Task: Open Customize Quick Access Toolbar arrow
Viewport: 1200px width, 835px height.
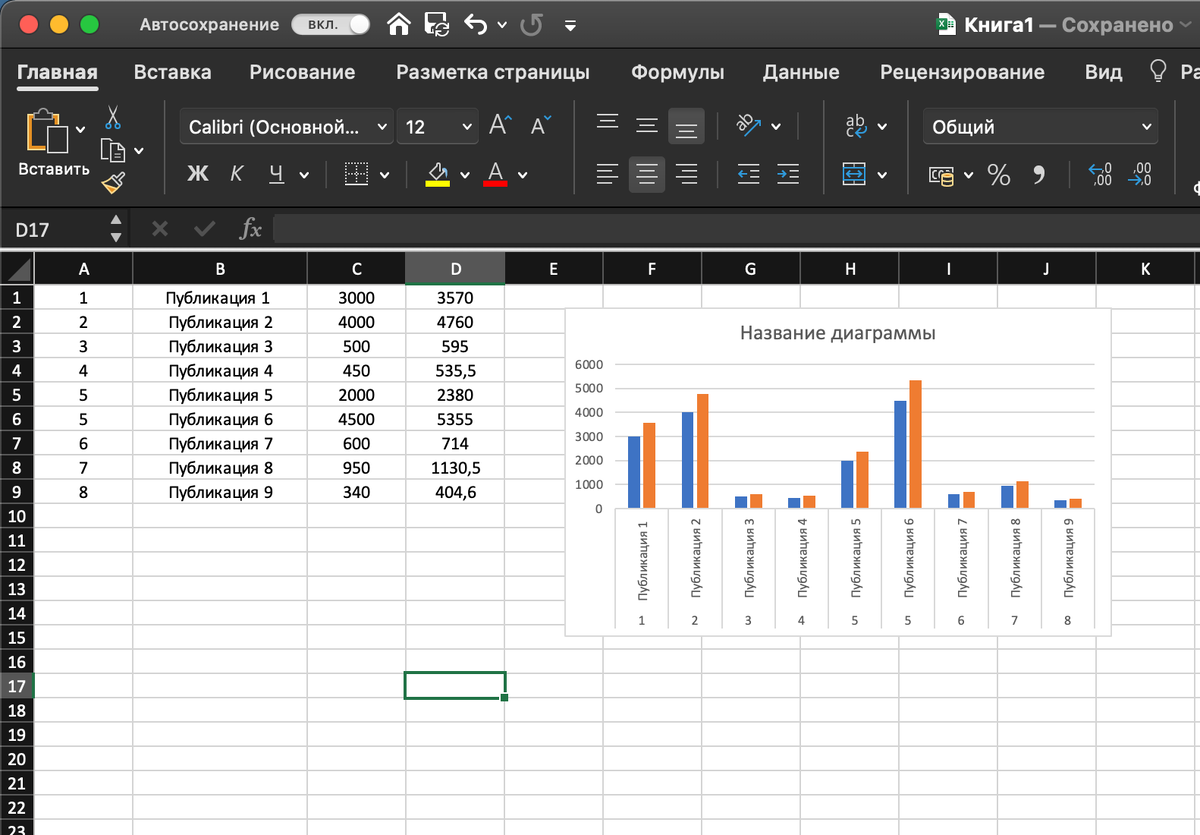Action: pyautogui.click(x=570, y=25)
